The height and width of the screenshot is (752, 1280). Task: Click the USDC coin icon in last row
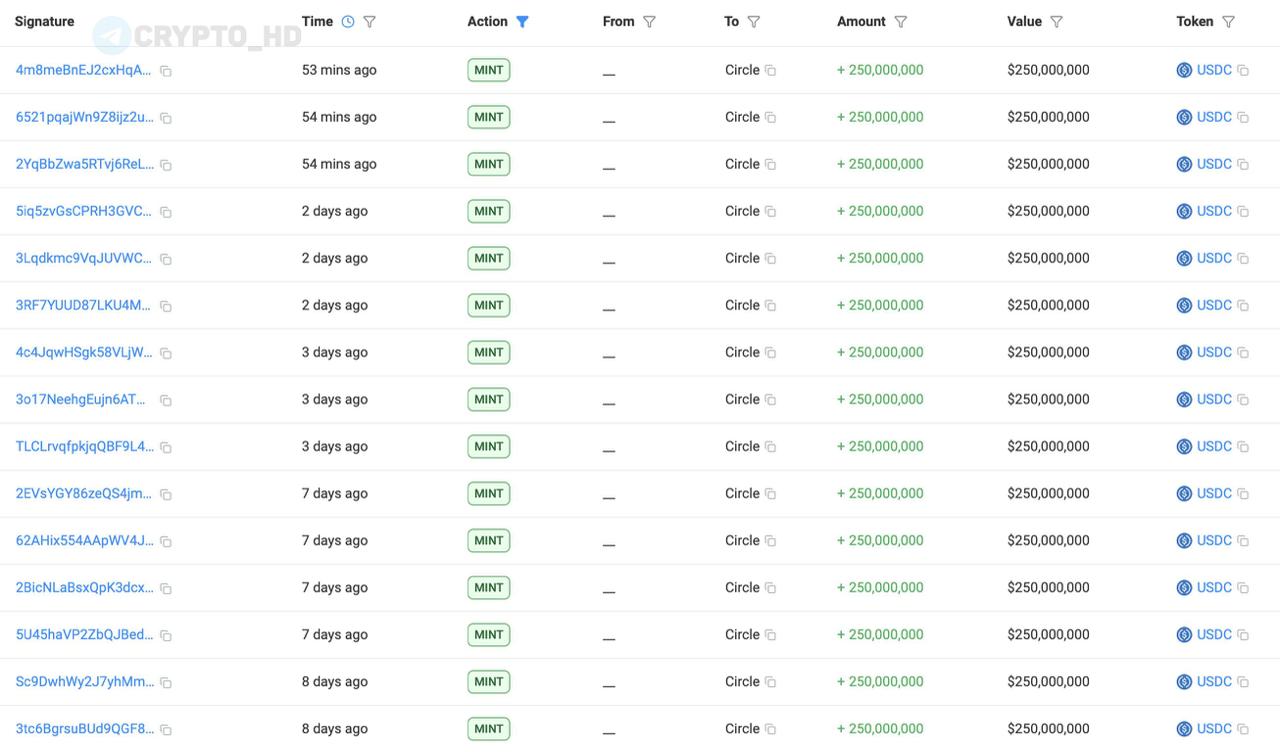click(x=1184, y=729)
